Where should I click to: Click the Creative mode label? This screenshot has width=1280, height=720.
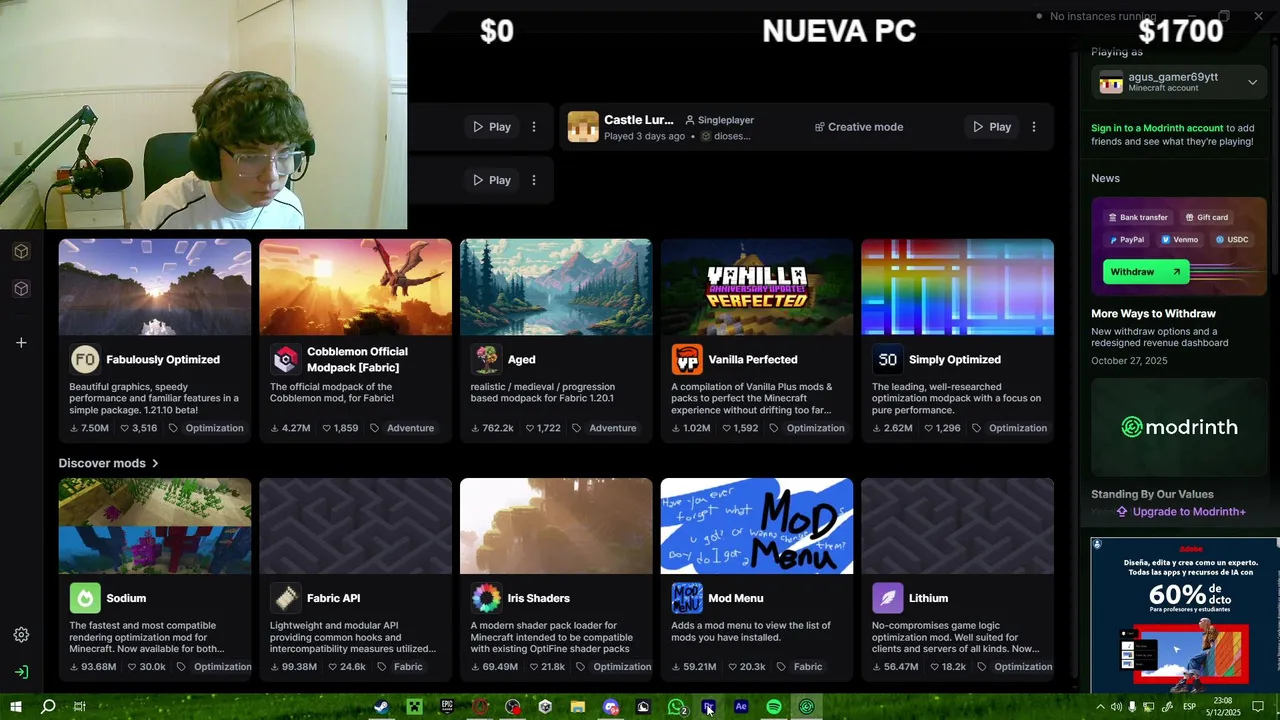coord(859,127)
